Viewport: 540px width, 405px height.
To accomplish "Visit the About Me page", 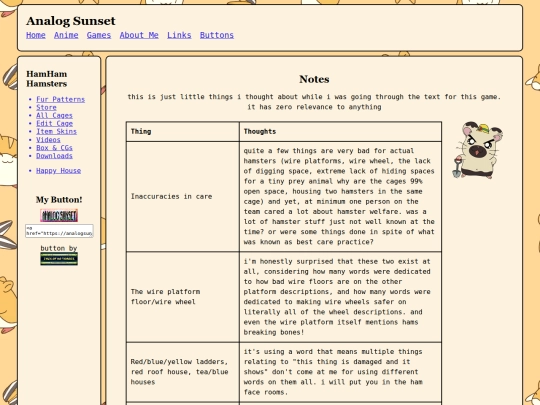I will click(139, 35).
